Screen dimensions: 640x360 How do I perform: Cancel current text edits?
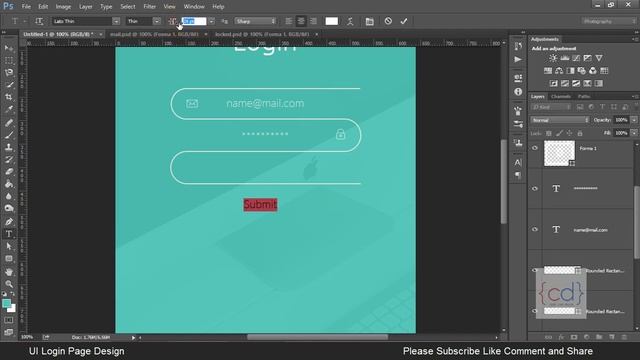point(388,21)
